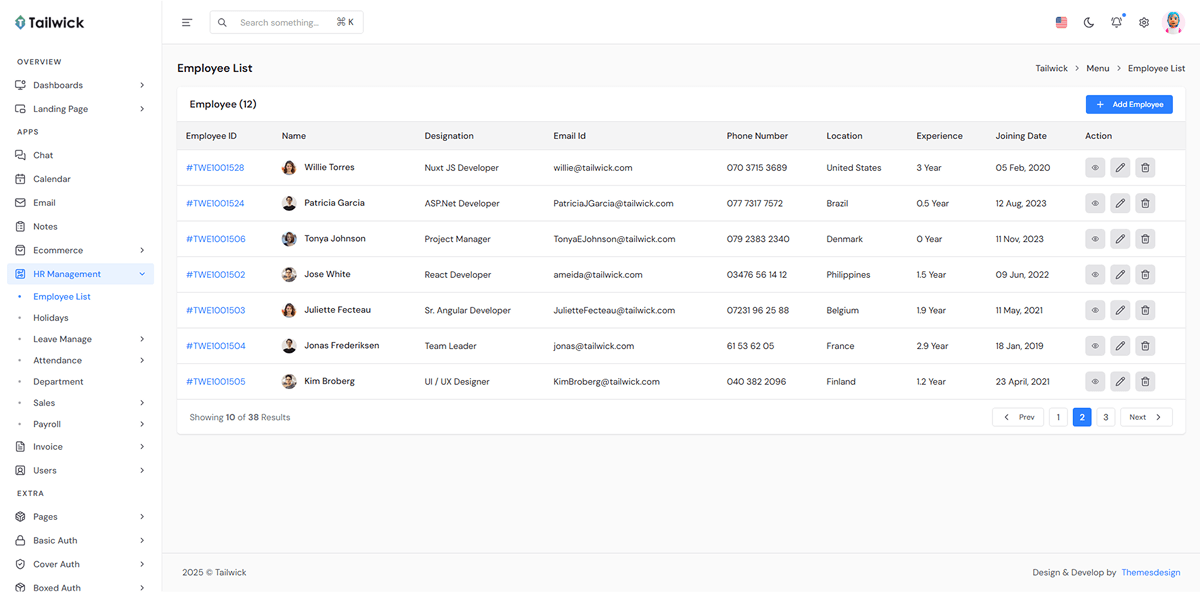Screen dimensions: 1200x592
Task: Open the settings gear icon
Action: point(1144,22)
